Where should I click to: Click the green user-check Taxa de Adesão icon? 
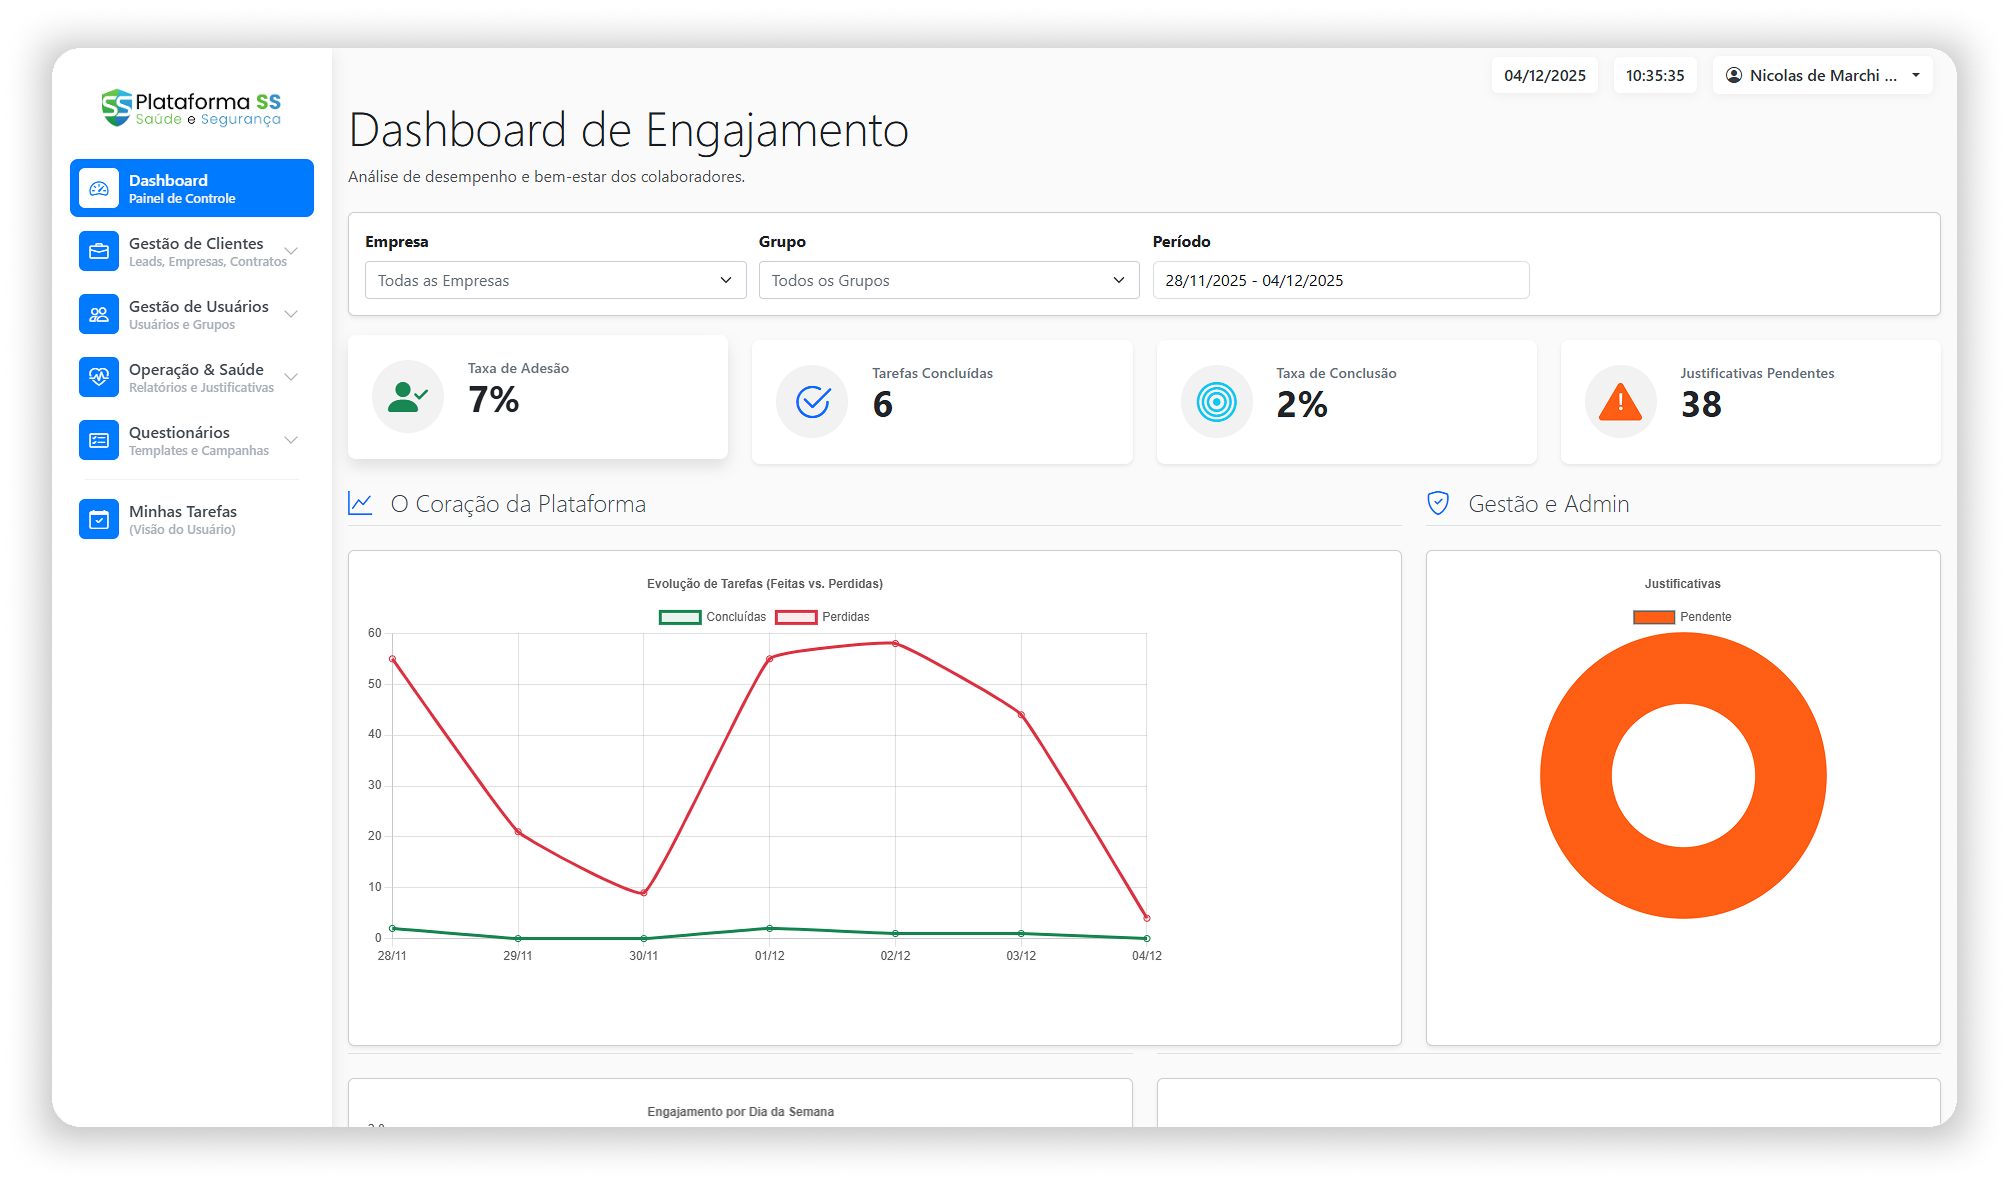click(x=408, y=397)
